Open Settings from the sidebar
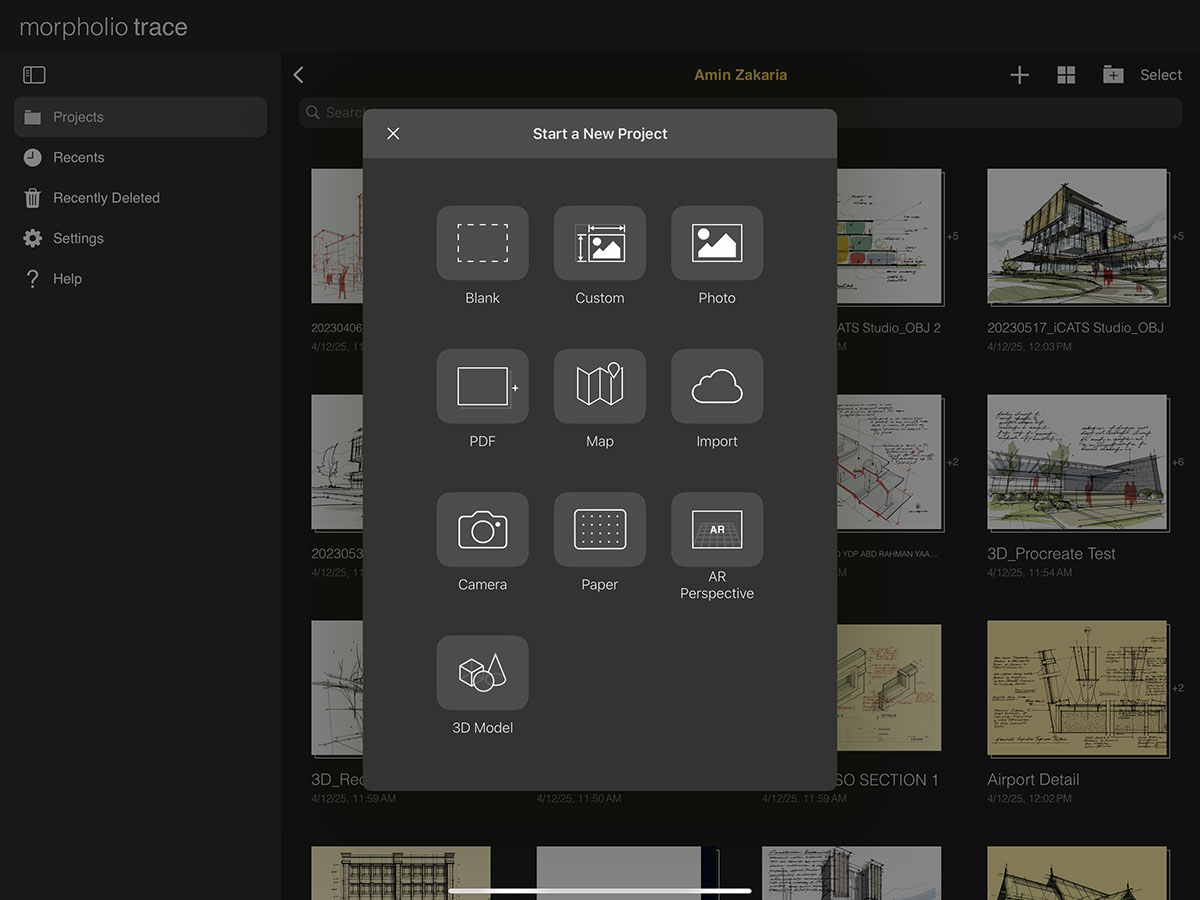 78,238
